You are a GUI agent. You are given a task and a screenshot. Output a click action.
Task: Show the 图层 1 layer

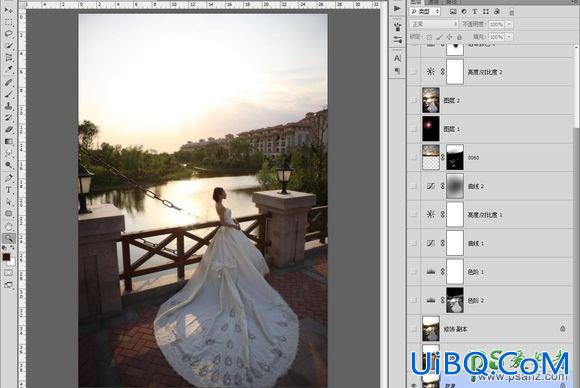[414, 129]
